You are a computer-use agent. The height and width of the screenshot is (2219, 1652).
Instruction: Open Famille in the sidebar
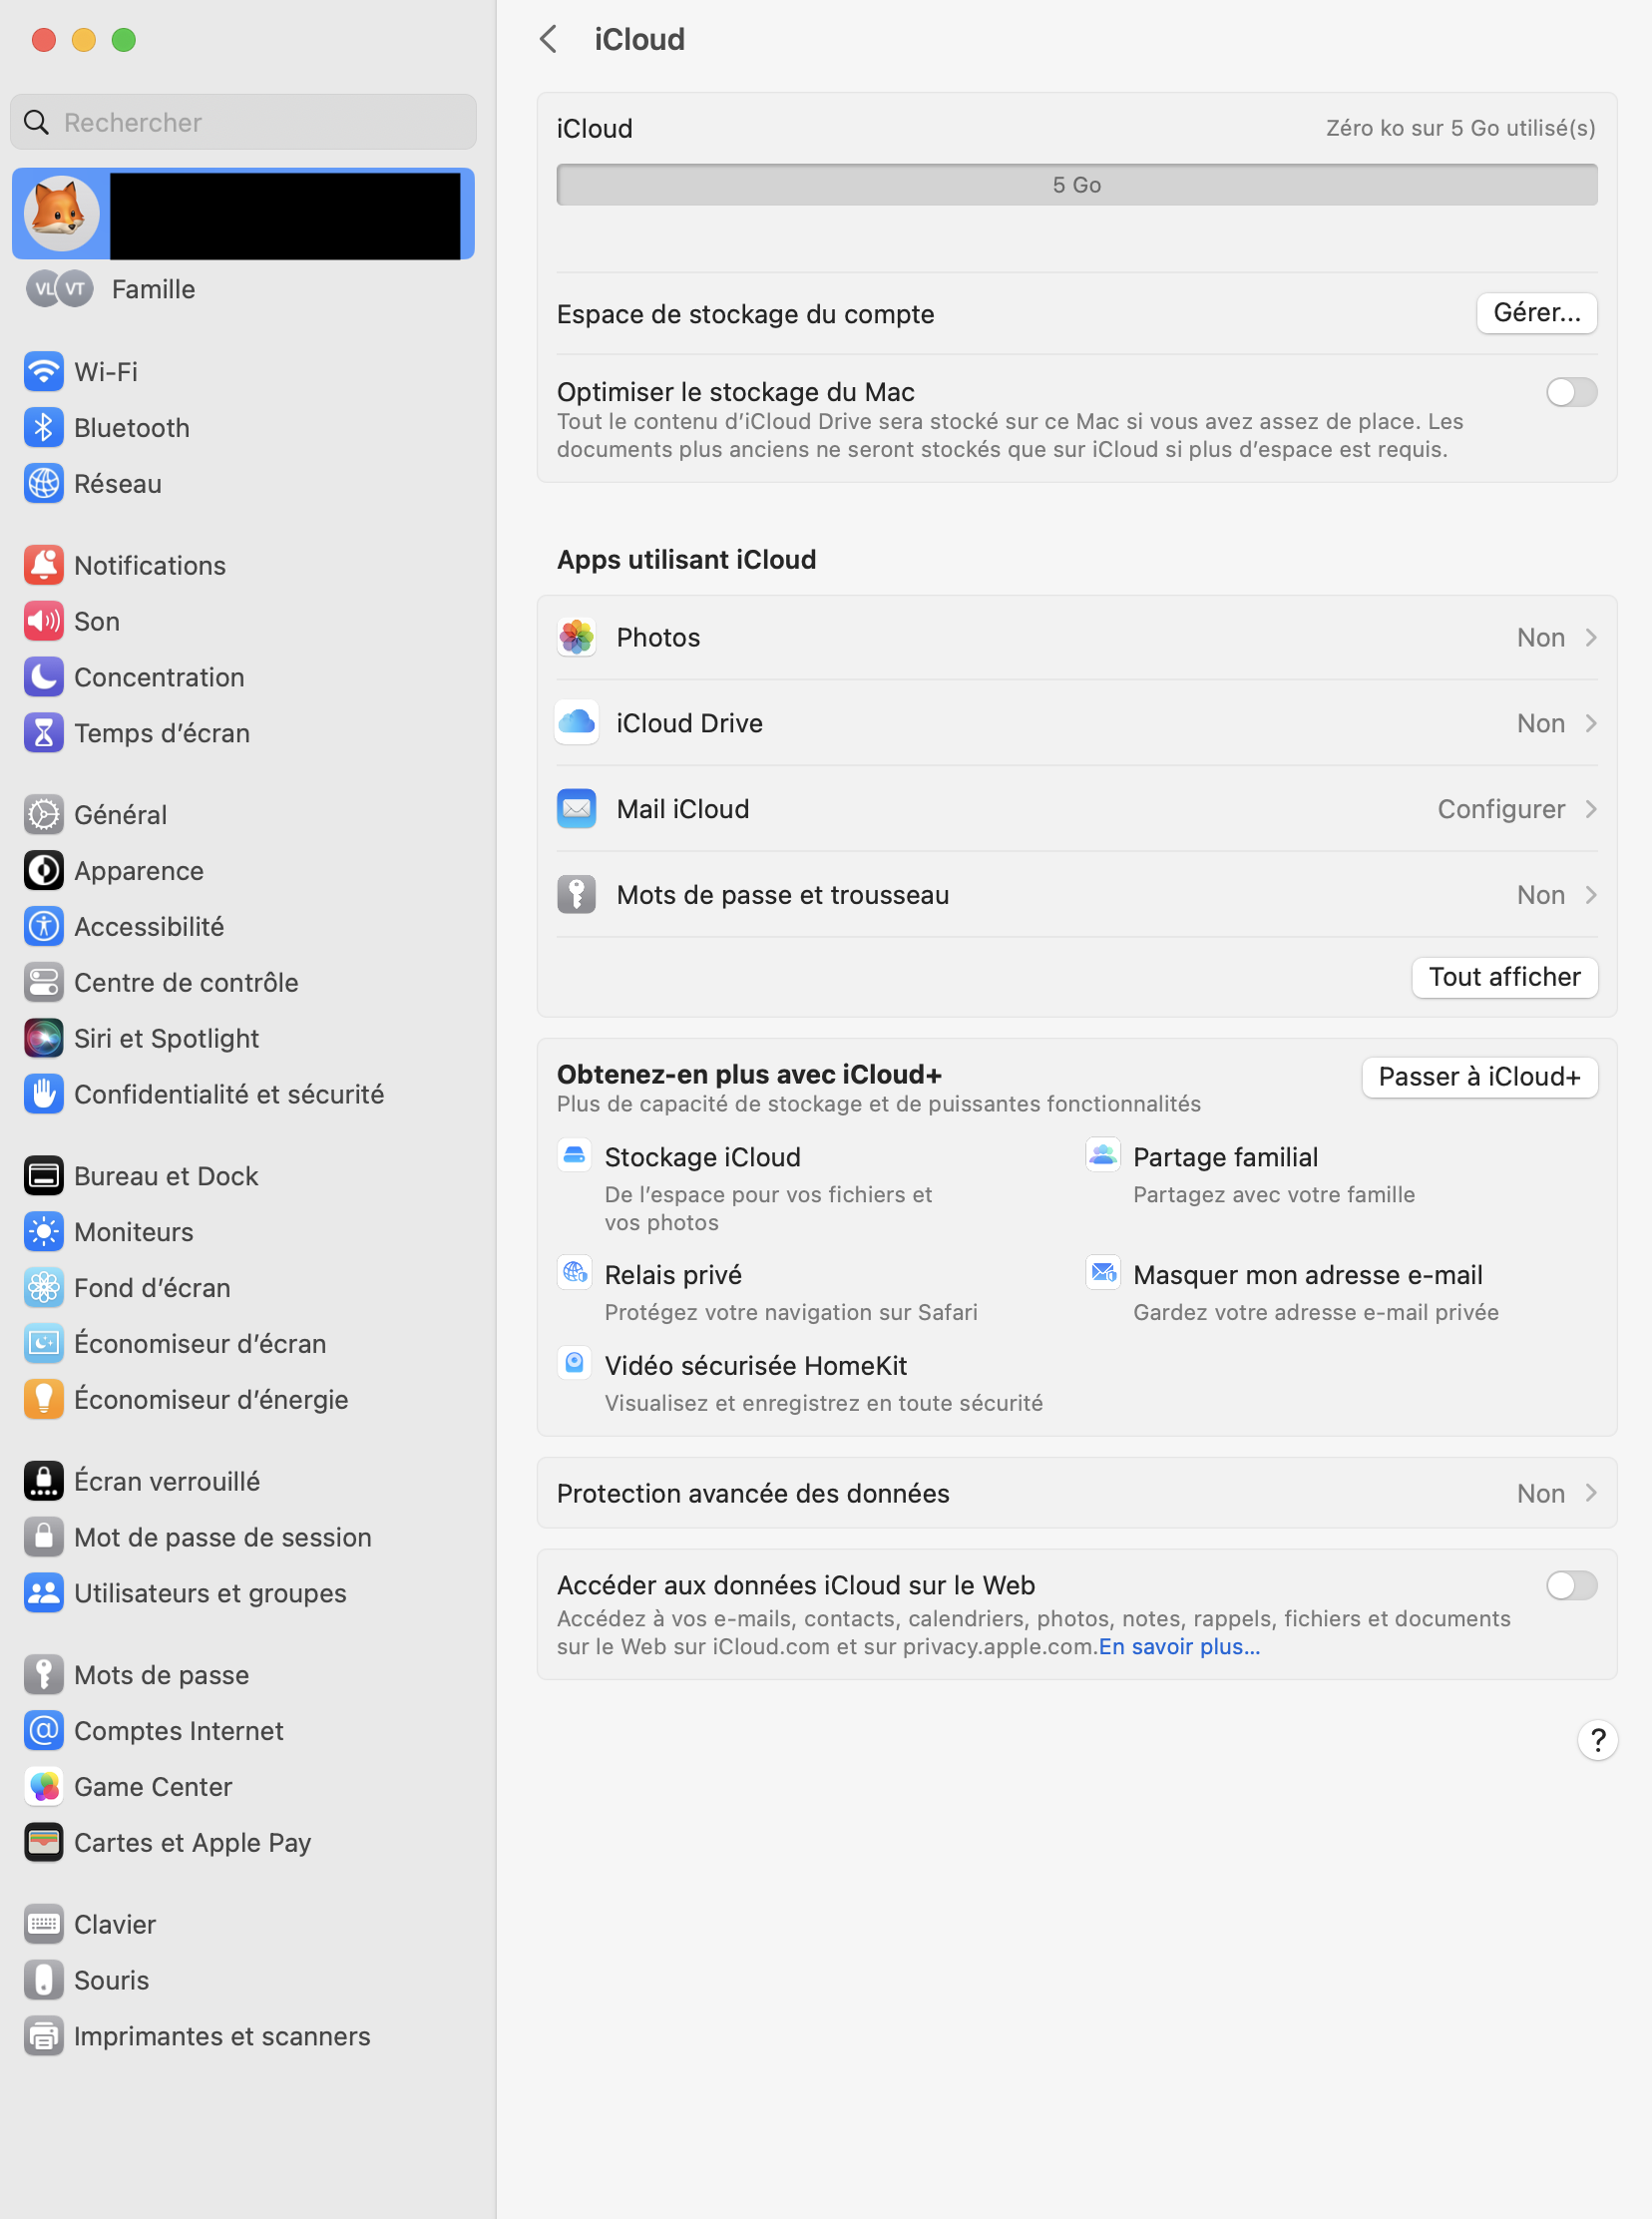click(243, 290)
